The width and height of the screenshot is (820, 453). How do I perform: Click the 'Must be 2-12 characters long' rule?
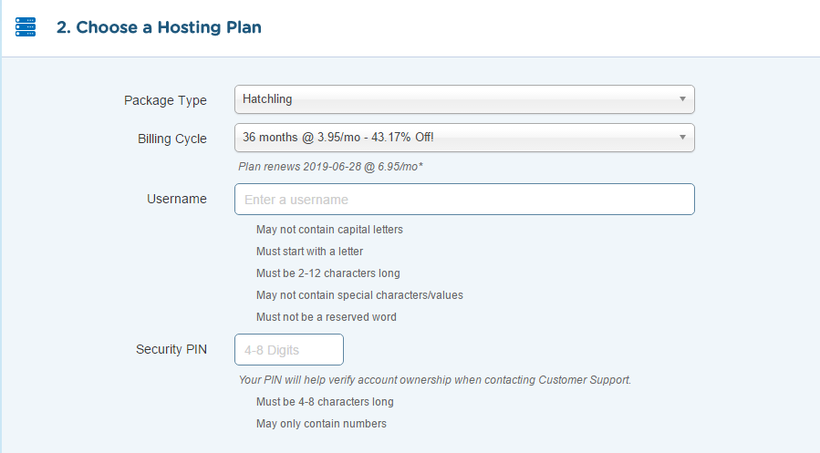click(x=328, y=274)
